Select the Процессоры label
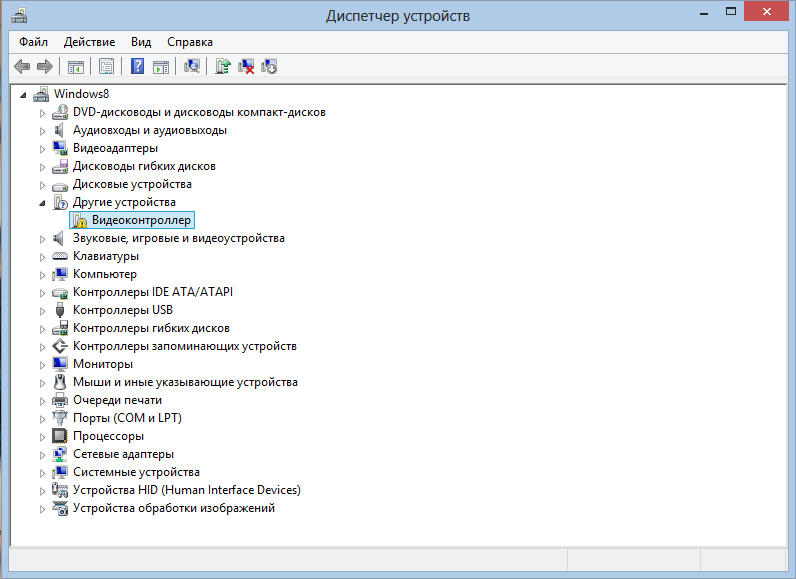The width and height of the screenshot is (796, 579). pos(108,436)
